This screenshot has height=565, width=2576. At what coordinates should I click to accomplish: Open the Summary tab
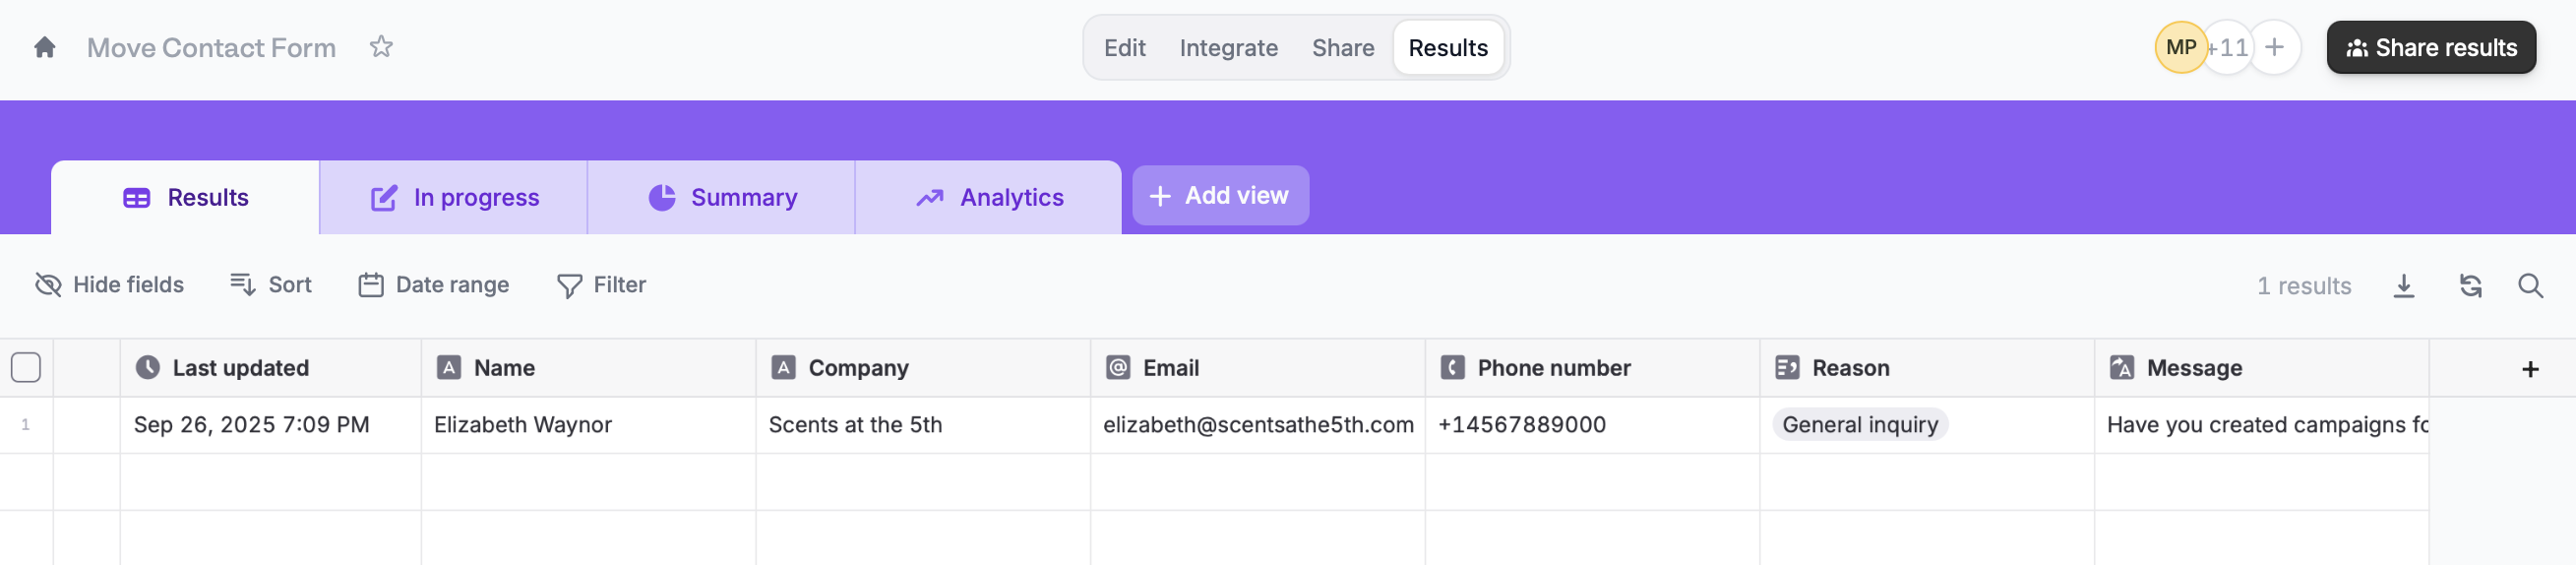click(x=723, y=198)
